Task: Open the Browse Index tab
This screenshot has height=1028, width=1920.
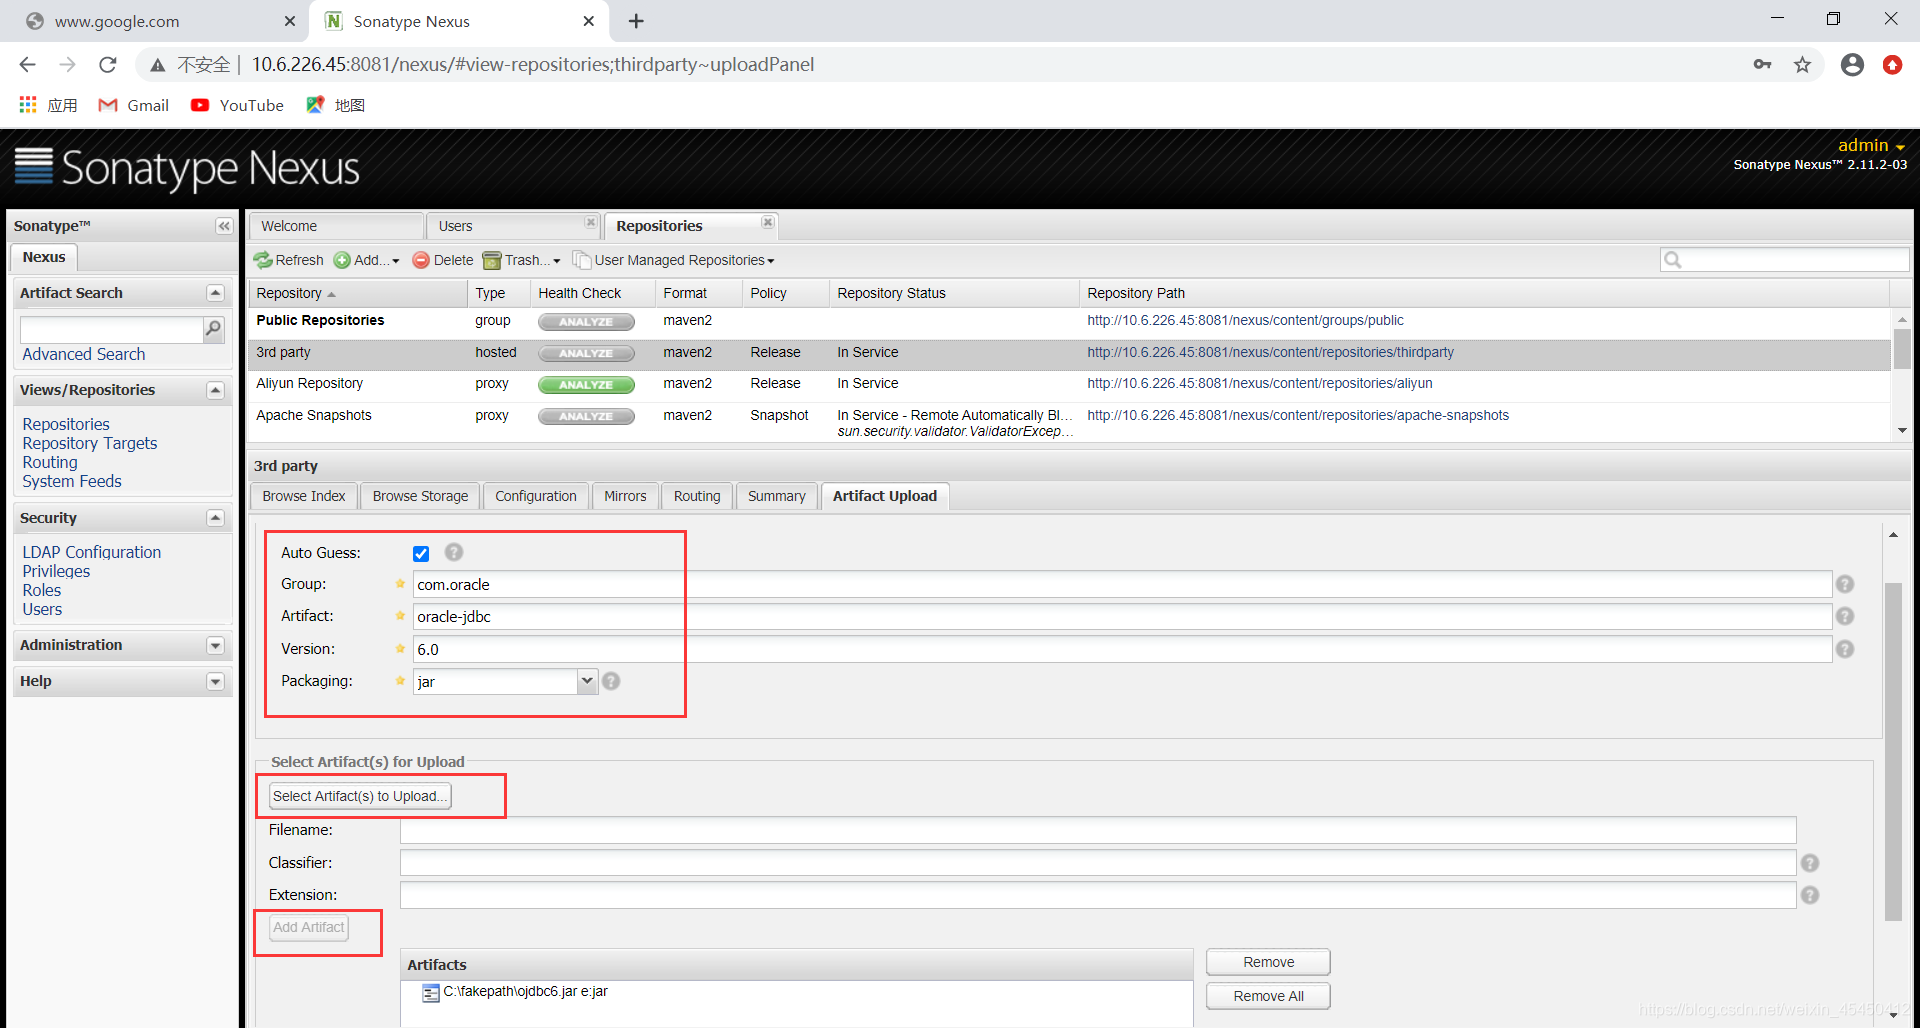Action: tap(304, 496)
